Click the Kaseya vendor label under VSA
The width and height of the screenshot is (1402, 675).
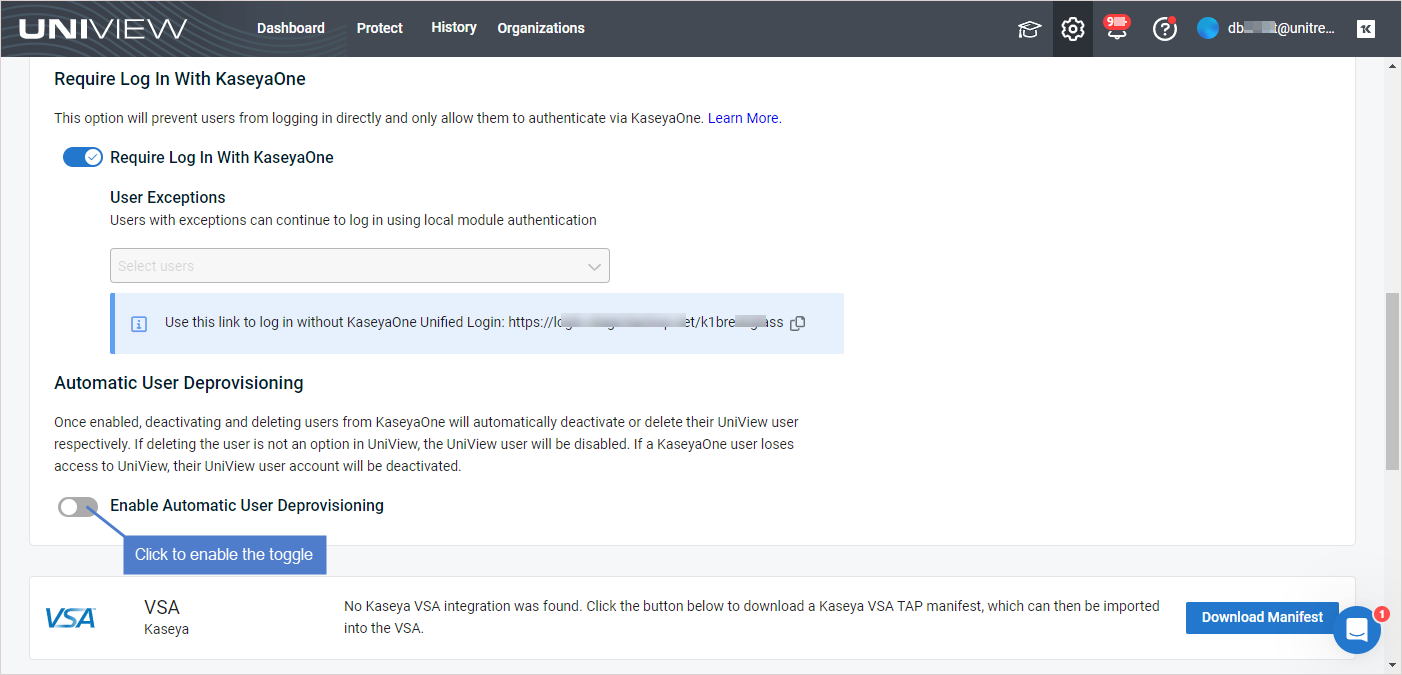(x=166, y=630)
